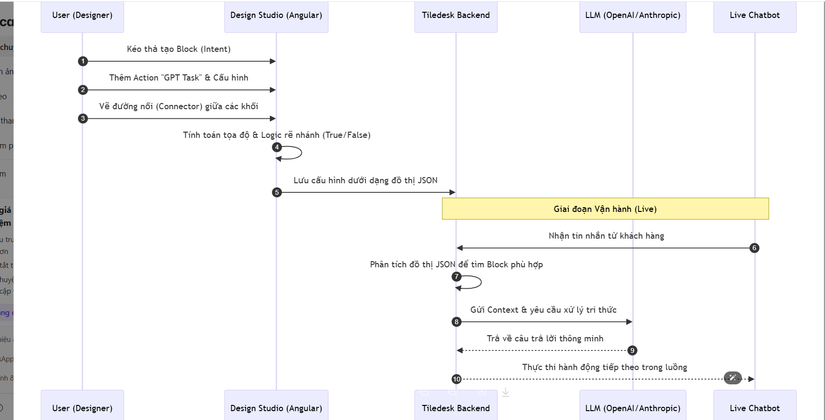Screen dimensions: 825x420
Task: Select the circled number 4 marker
Action: pos(277,147)
